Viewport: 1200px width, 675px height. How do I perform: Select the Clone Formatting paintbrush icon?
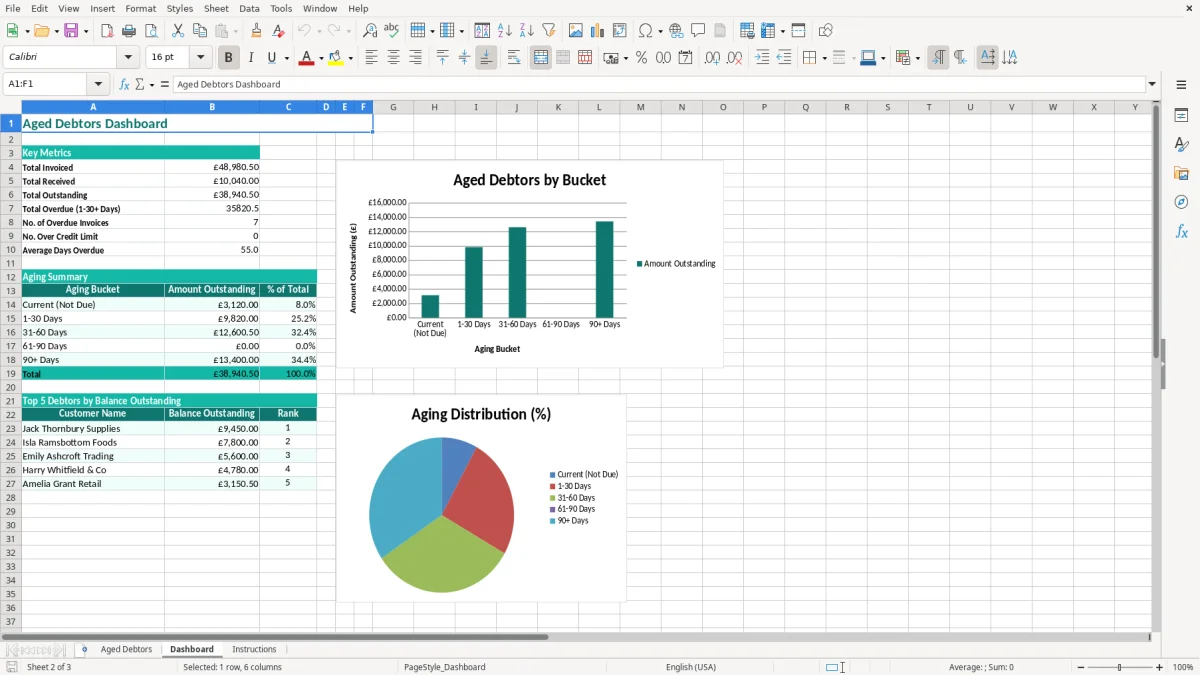click(257, 31)
